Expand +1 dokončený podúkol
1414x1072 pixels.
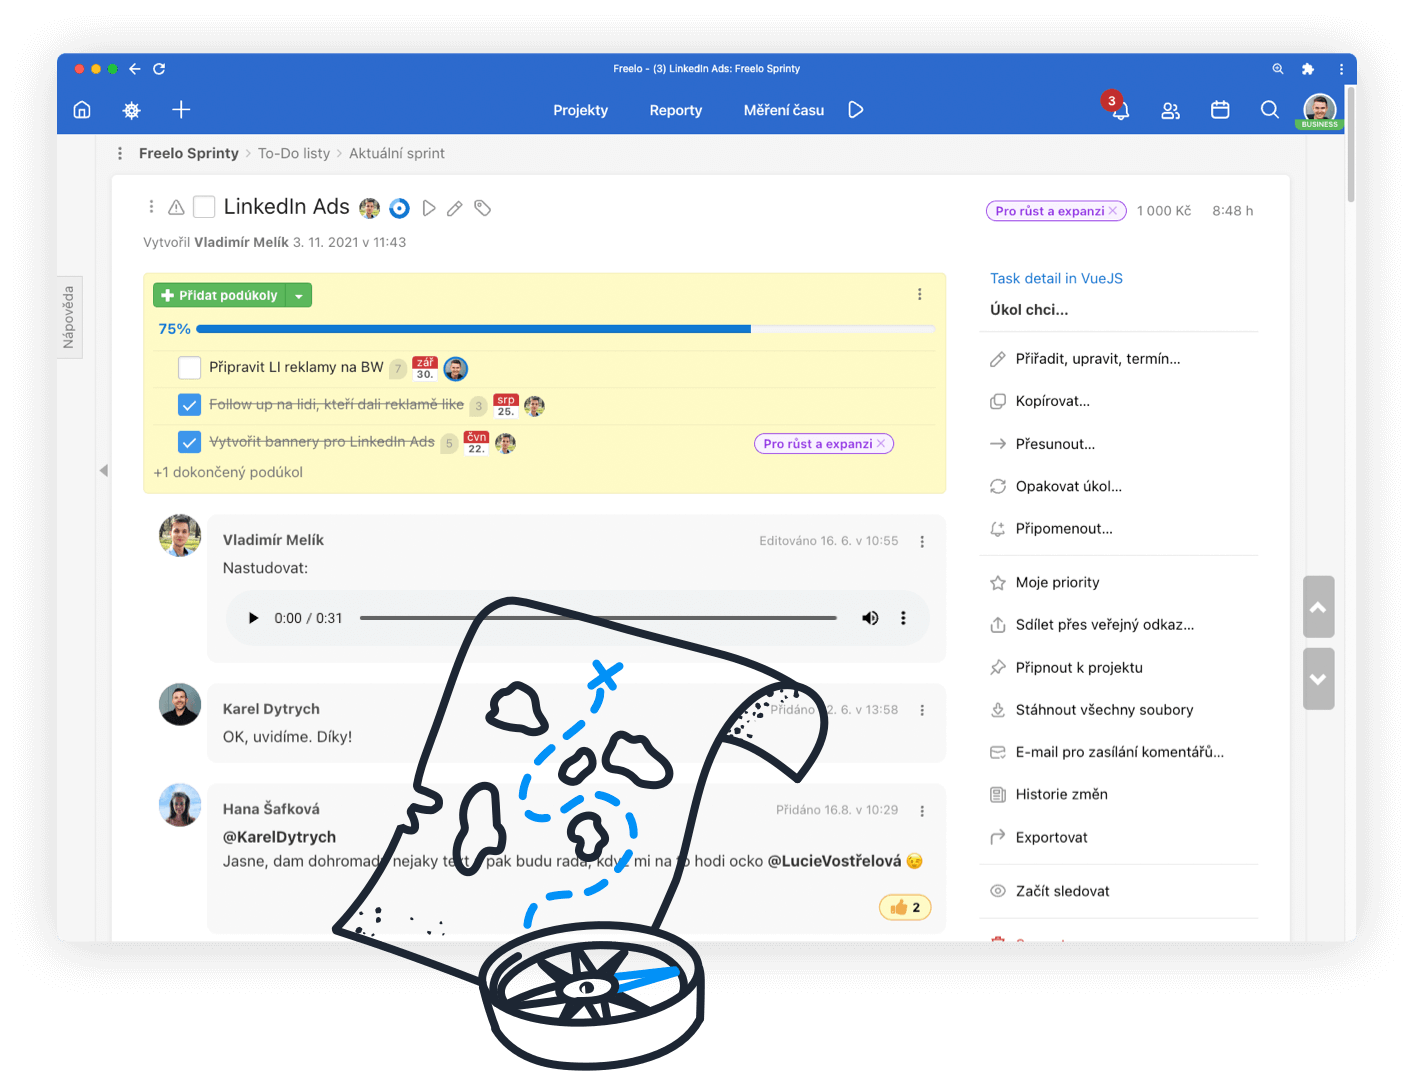coord(228,472)
